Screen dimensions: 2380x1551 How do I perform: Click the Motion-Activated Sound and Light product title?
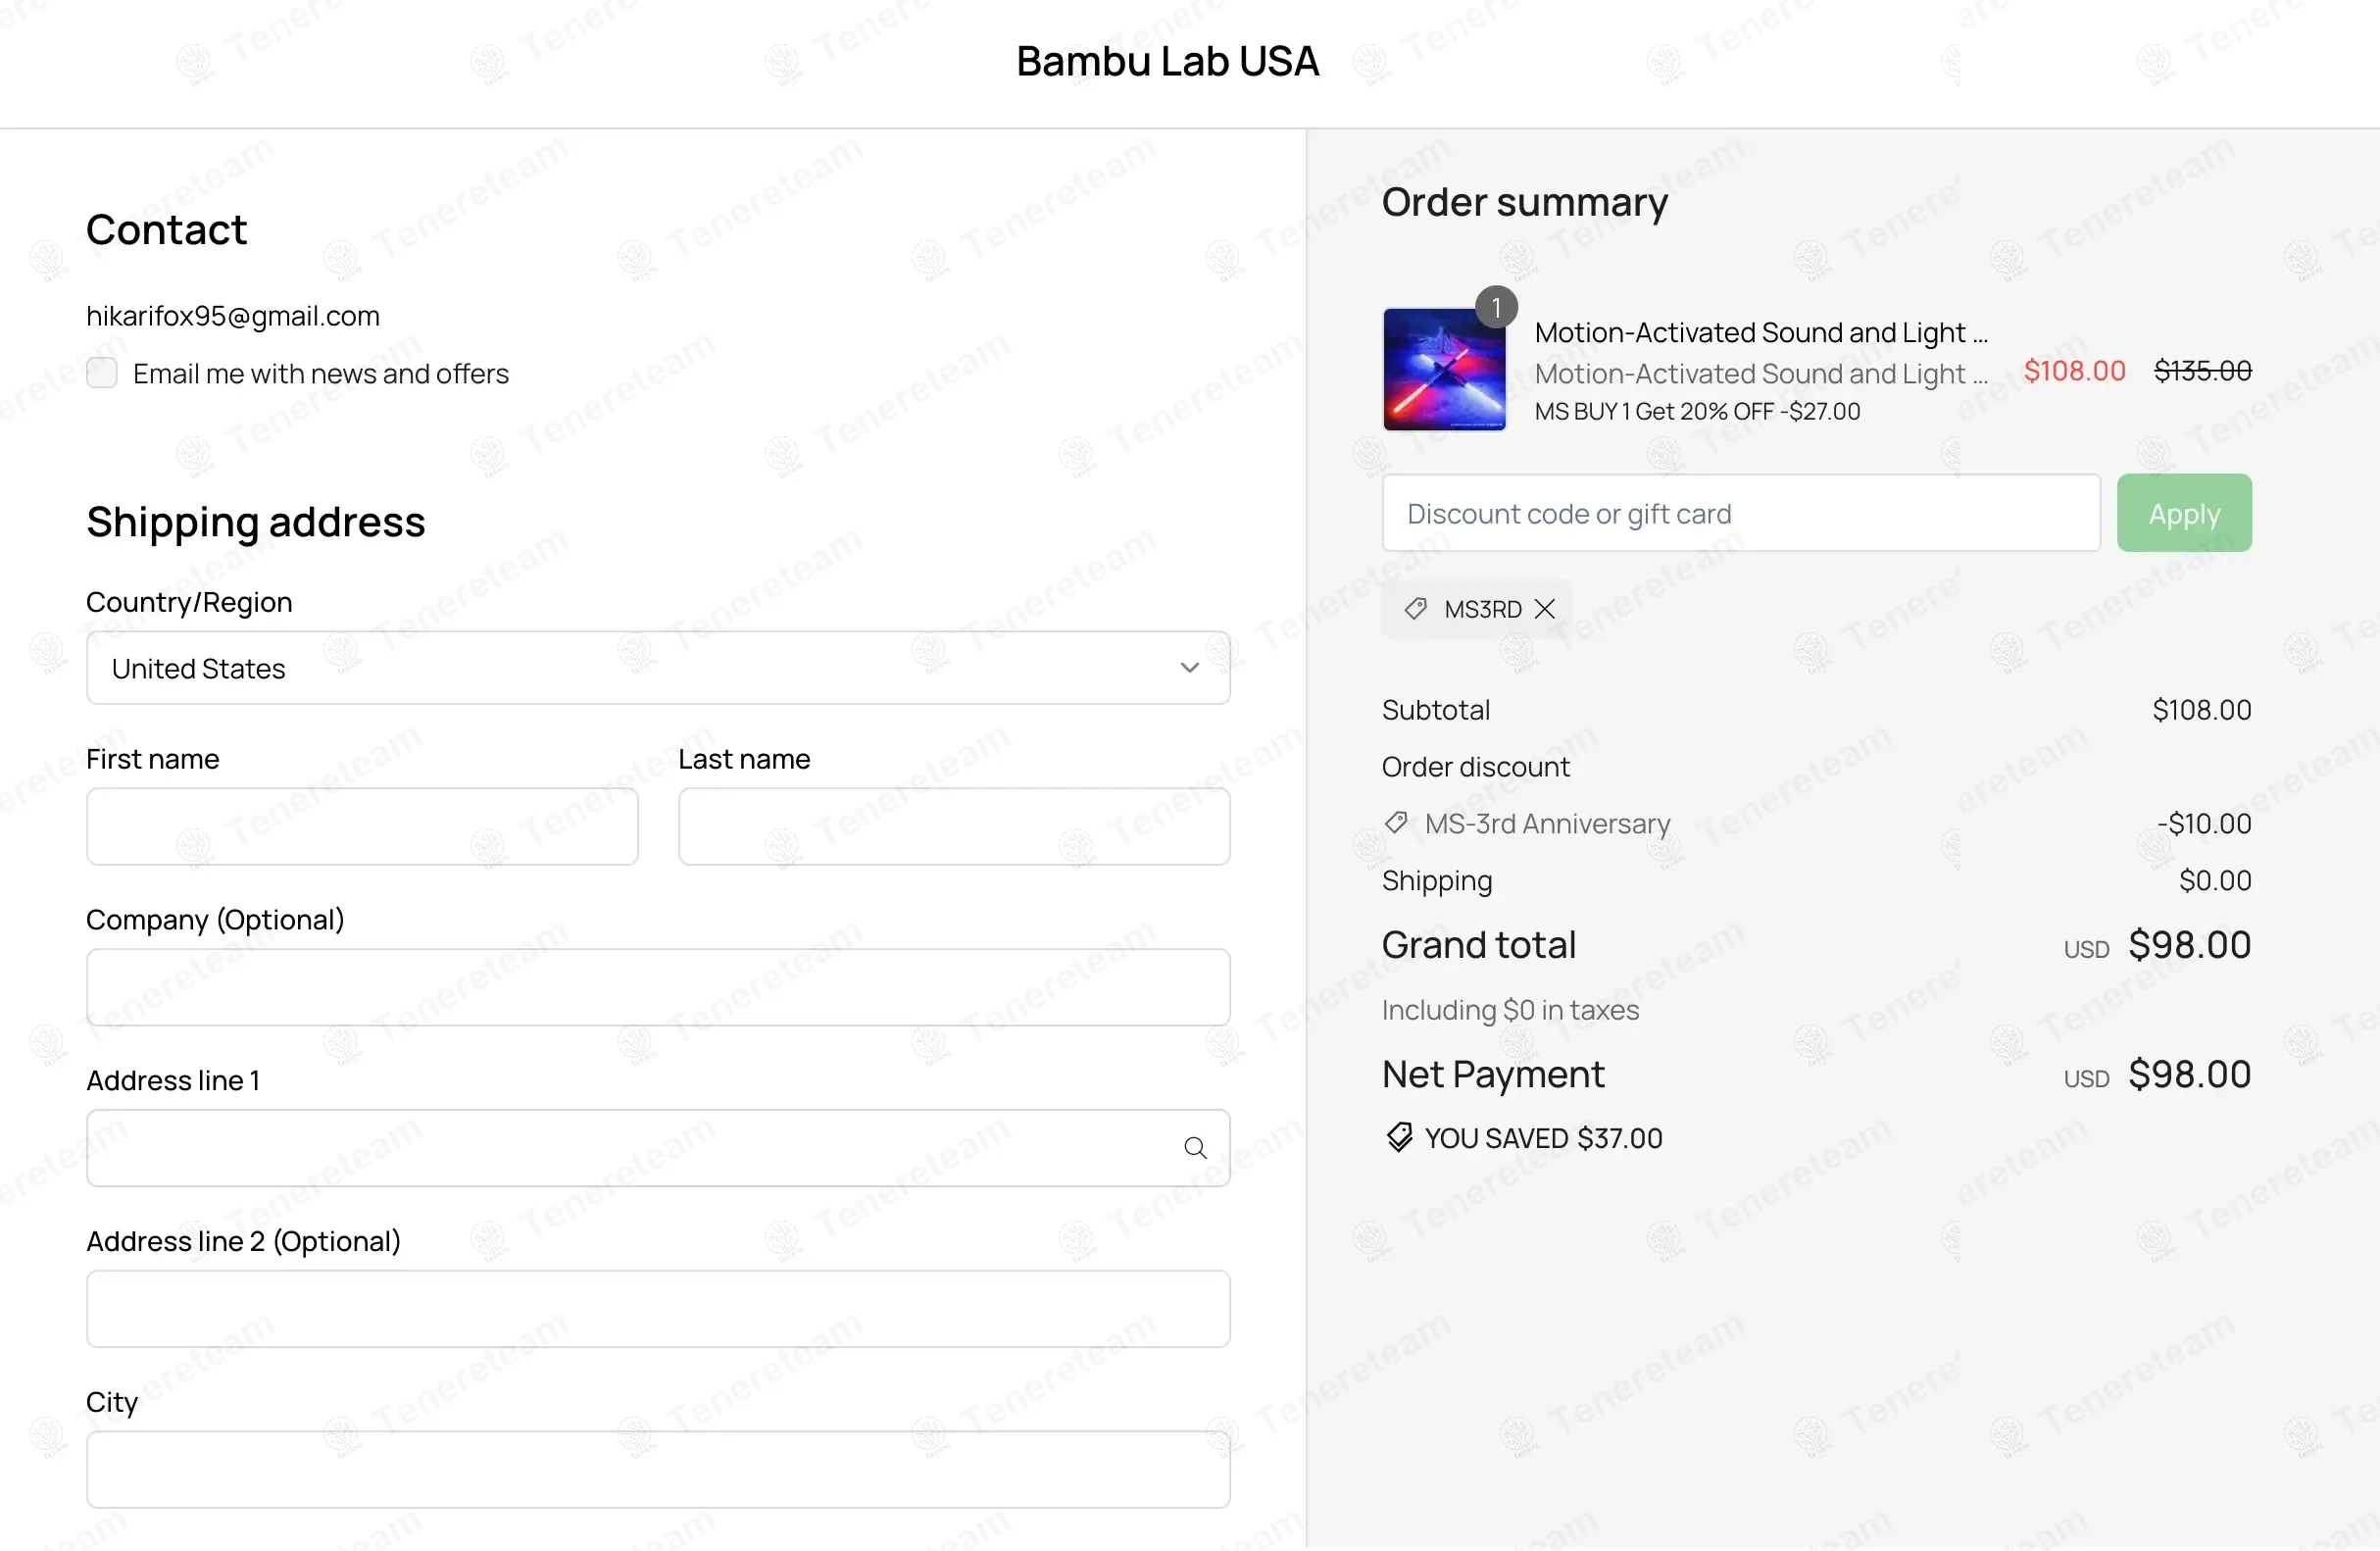click(x=1760, y=332)
